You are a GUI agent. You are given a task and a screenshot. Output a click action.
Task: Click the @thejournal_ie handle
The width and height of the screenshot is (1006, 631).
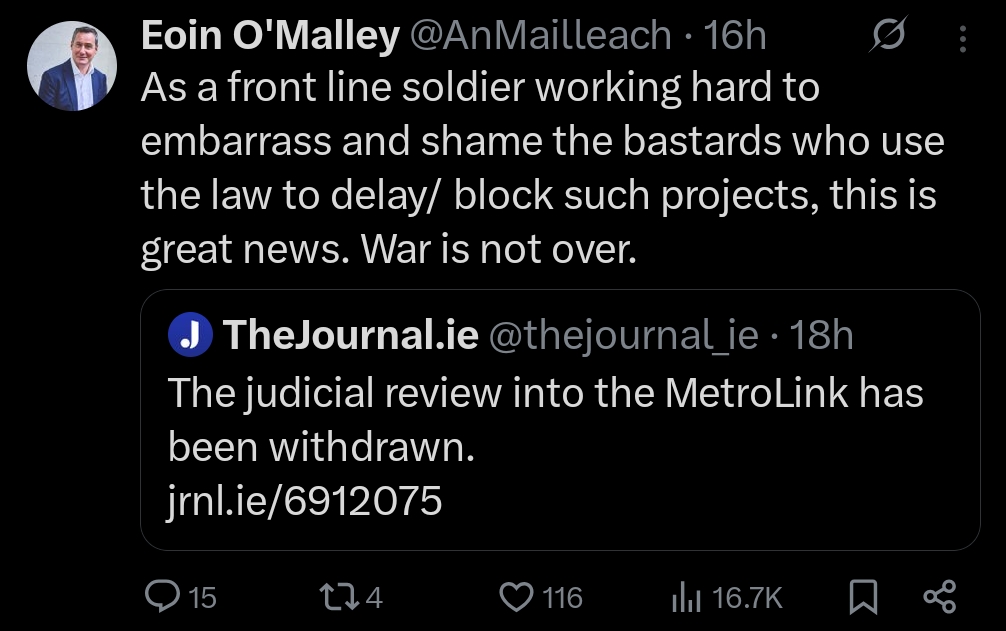pyautogui.click(x=623, y=335)
